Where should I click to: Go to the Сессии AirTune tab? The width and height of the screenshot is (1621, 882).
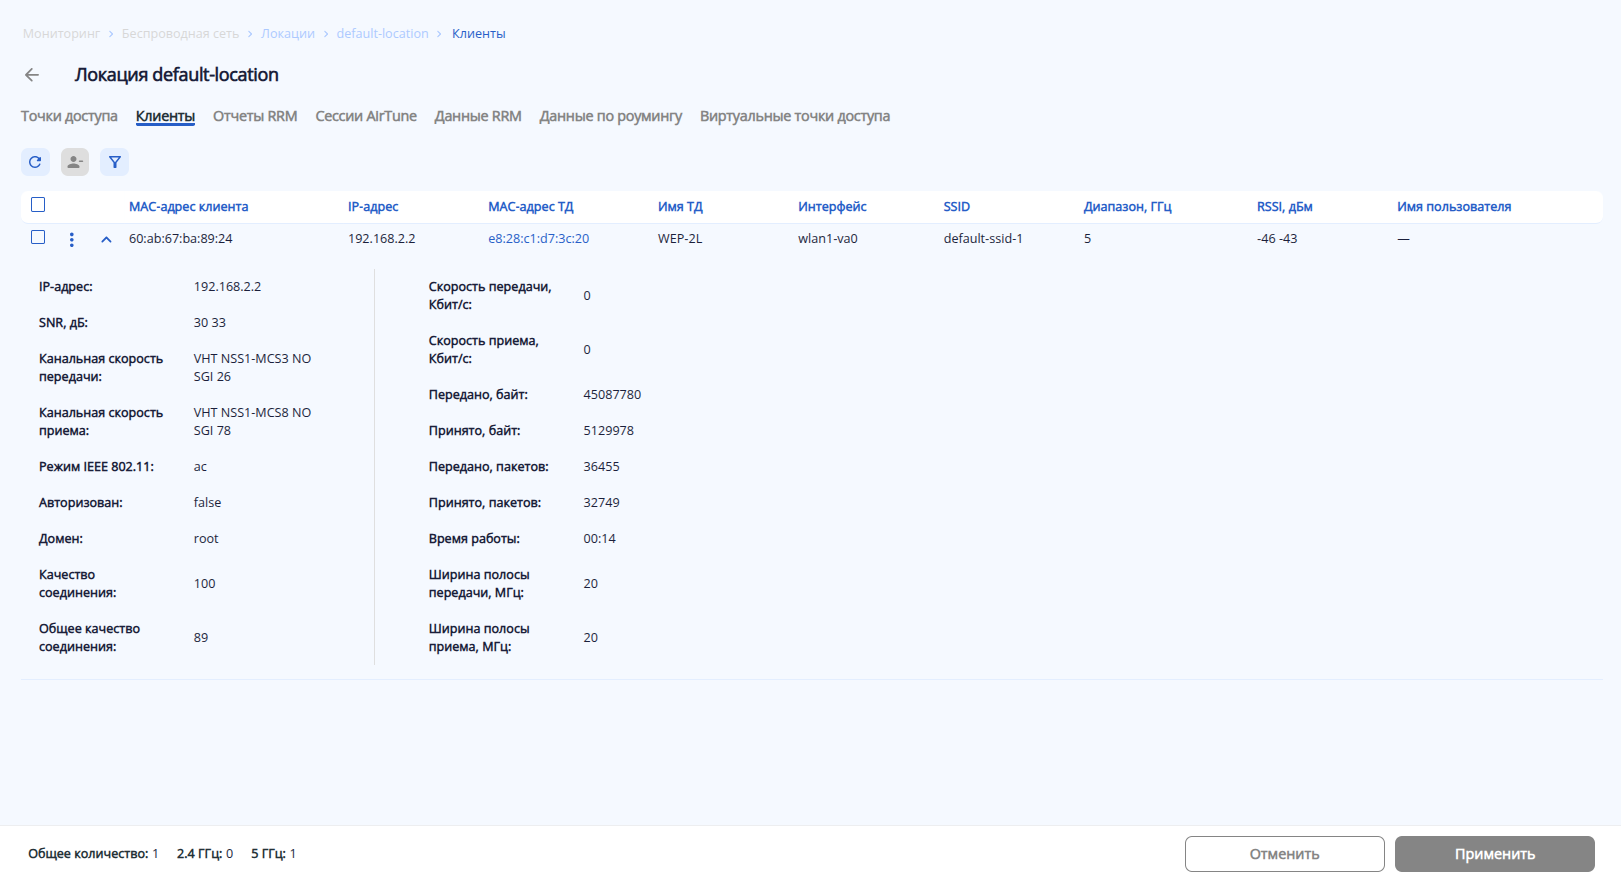366,116
